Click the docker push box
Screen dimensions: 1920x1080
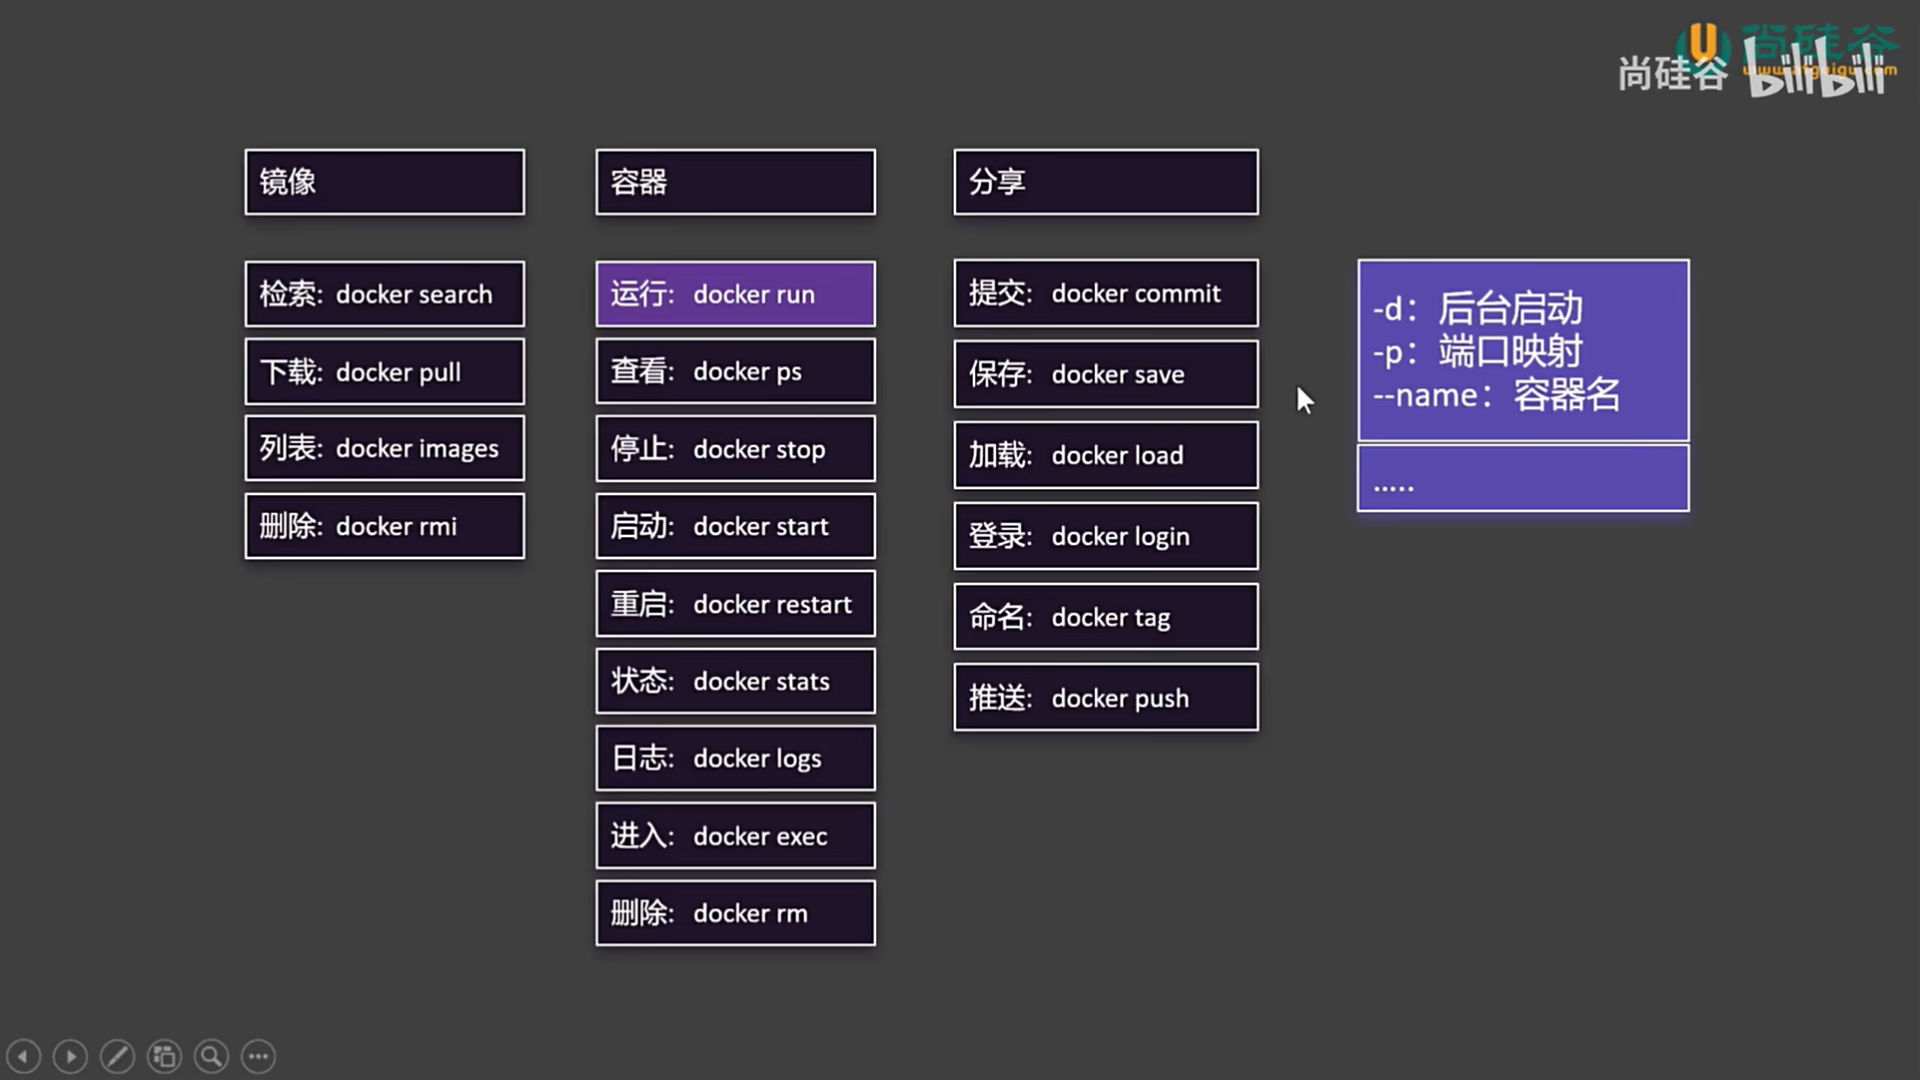[x=1105, y=698]
